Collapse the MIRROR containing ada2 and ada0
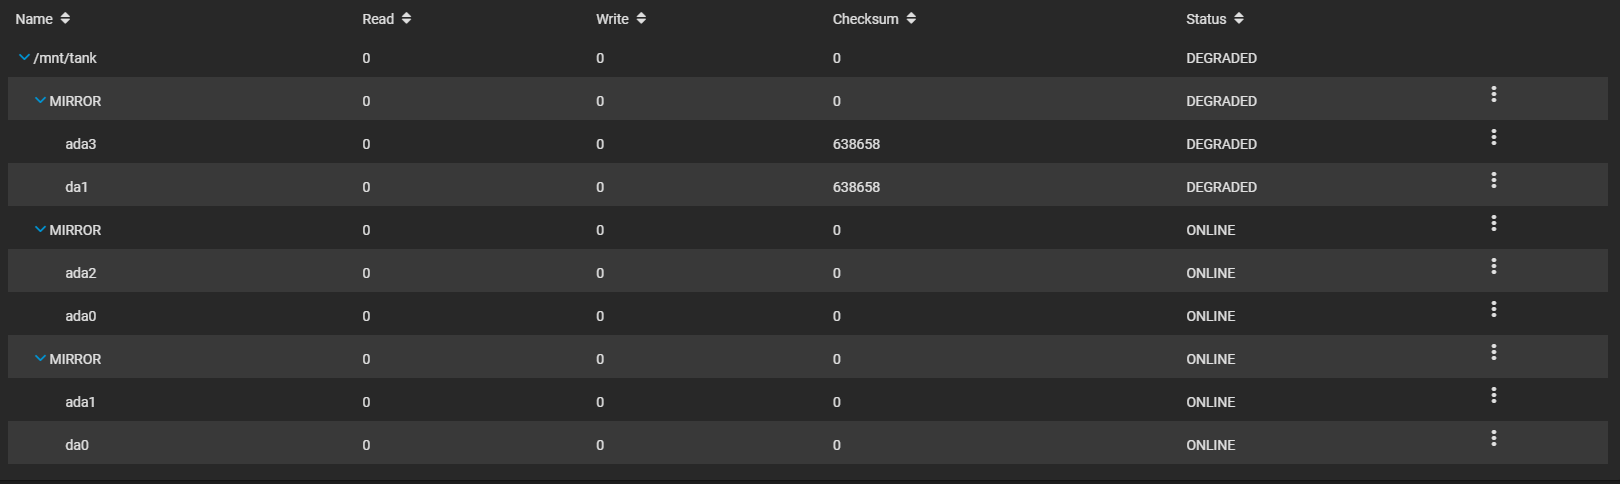1620x484 pixels. [40, 230]
